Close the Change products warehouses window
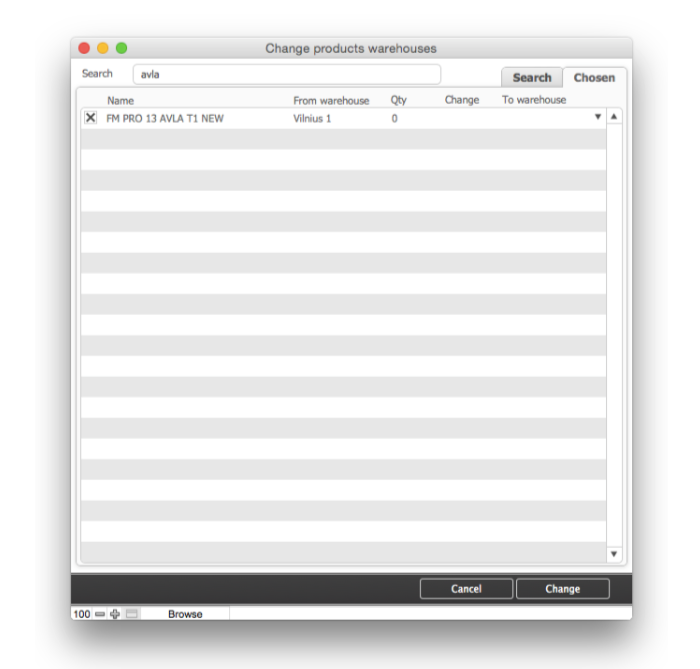This screenshot has height=669, width=700. (x=84, y=48)
